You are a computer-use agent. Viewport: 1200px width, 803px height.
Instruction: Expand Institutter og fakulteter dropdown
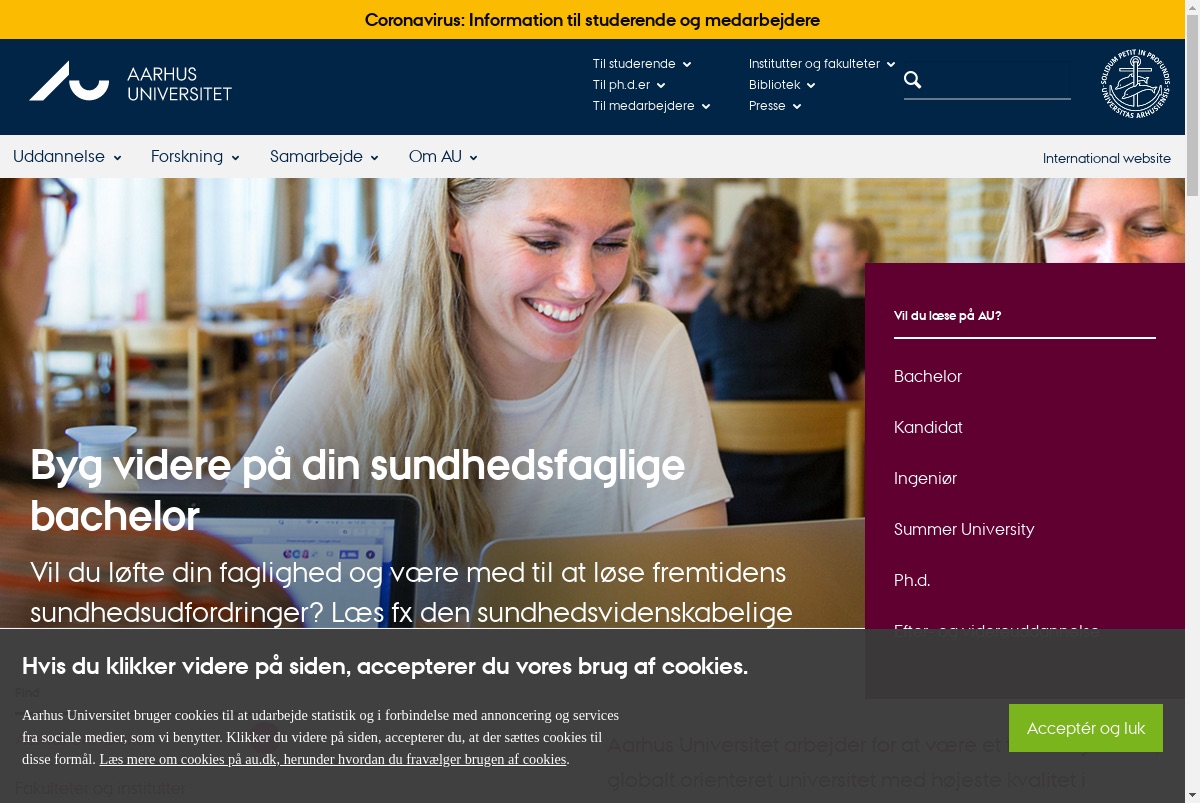(822, 64)
